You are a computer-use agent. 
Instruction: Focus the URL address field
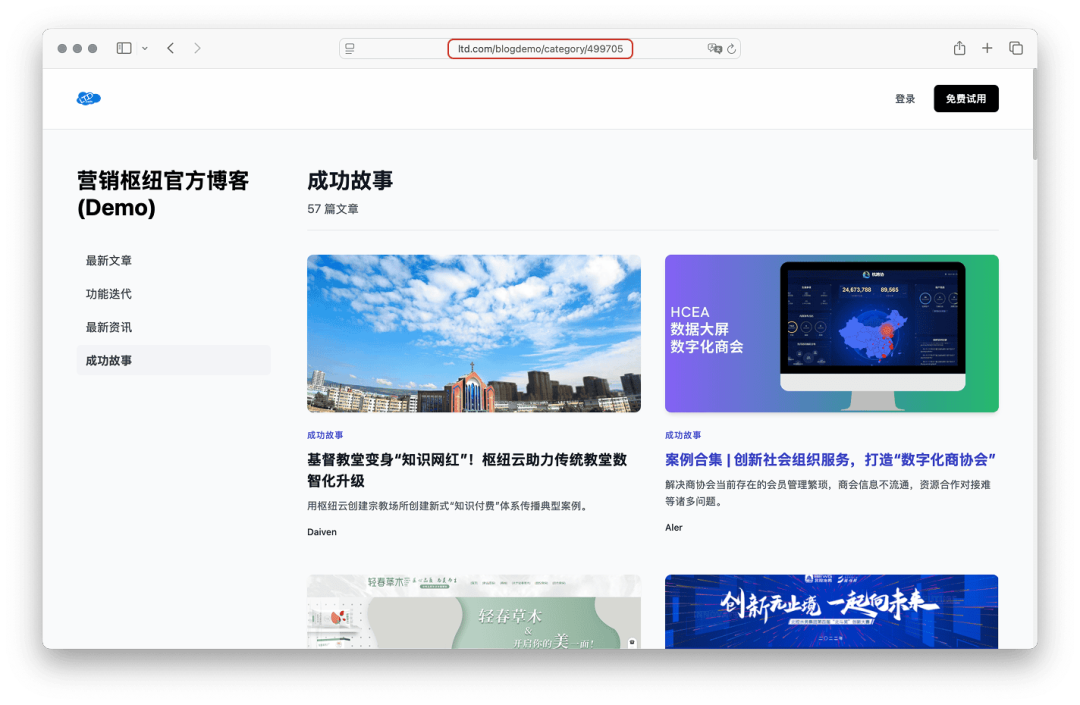click(540, 48)
